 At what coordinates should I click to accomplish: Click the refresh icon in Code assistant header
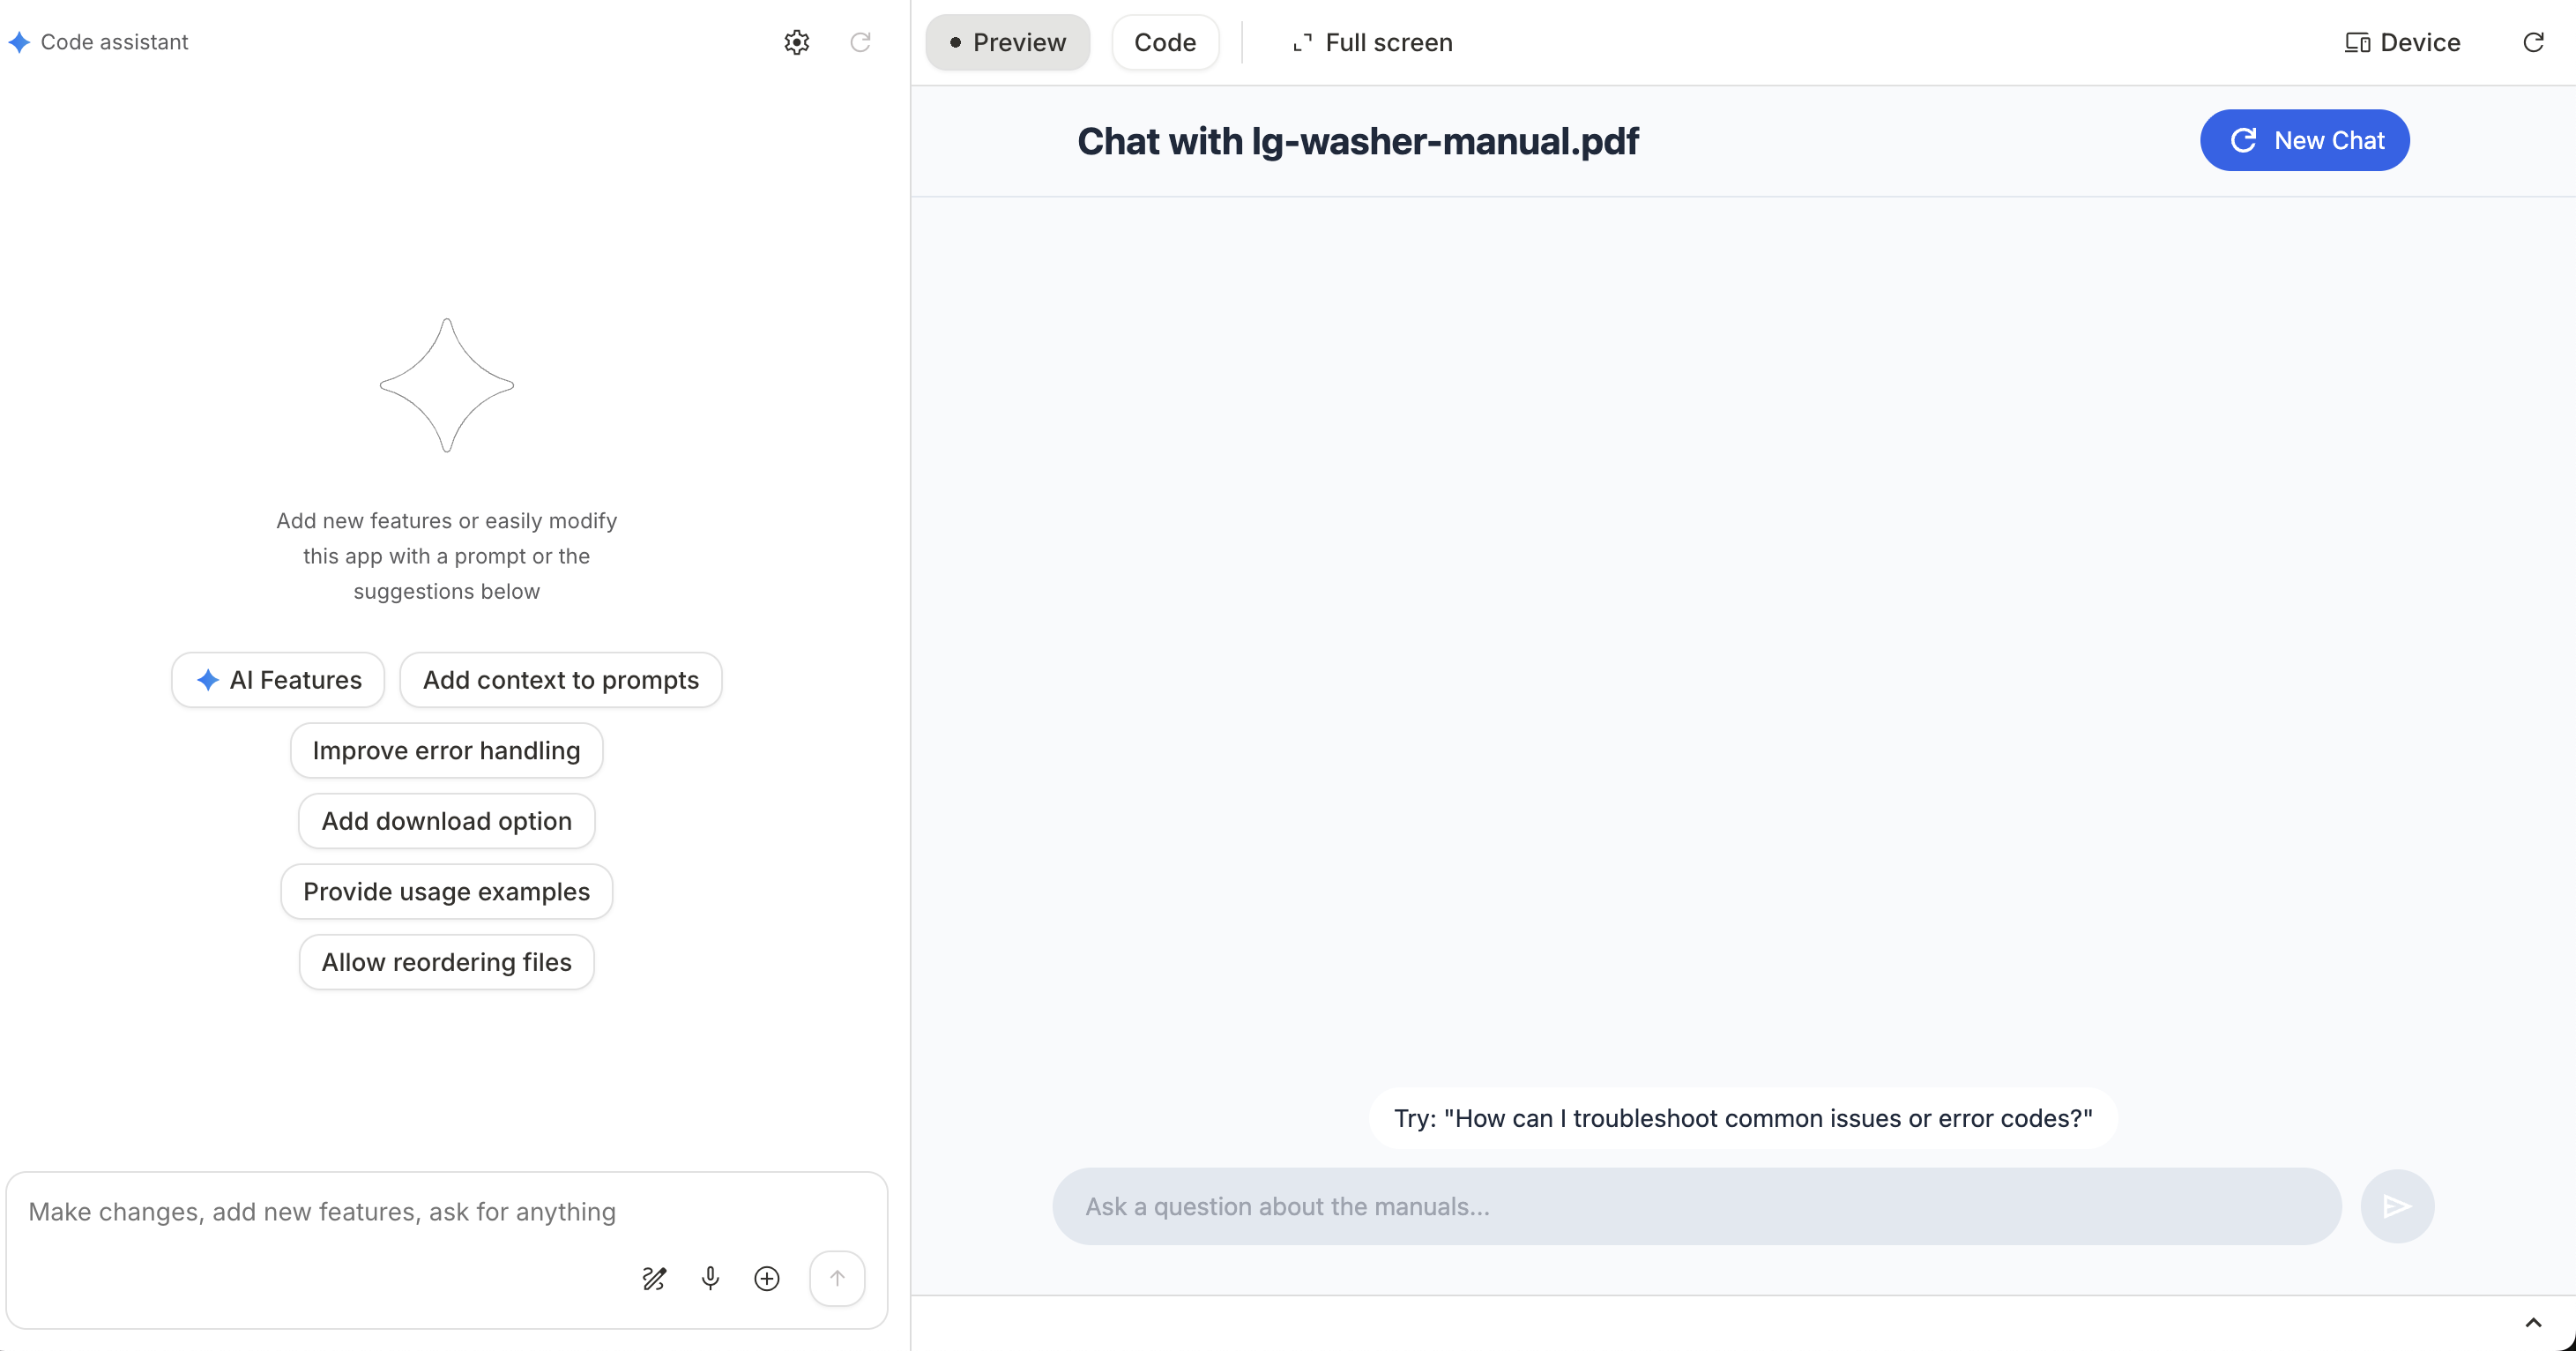pos(861,42)
